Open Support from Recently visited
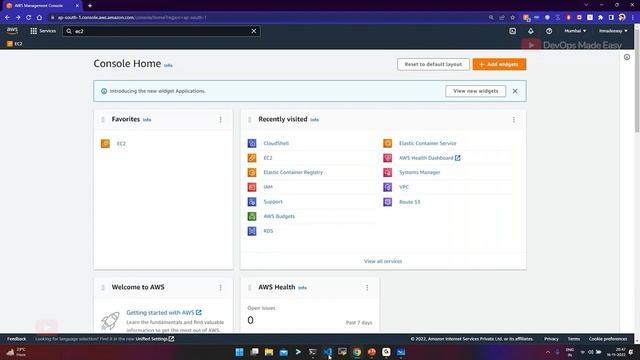Viewport: 640px width, 360px height. 273,202
